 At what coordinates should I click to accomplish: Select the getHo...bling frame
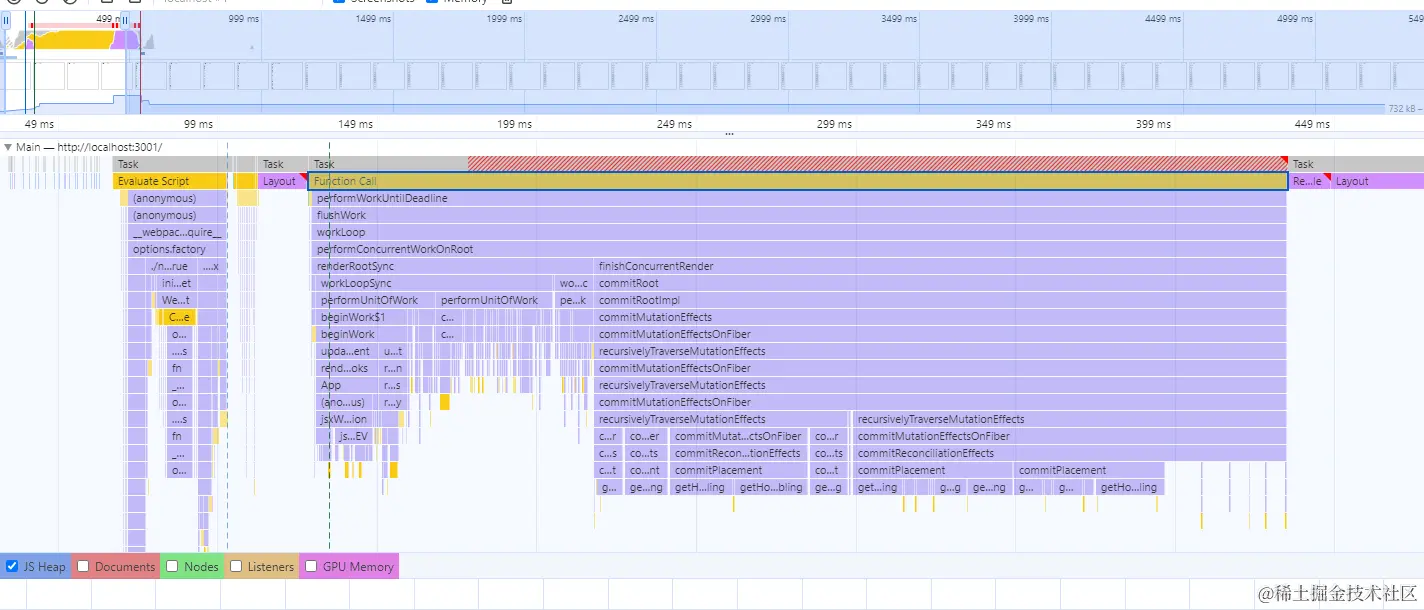click(770, 487)
